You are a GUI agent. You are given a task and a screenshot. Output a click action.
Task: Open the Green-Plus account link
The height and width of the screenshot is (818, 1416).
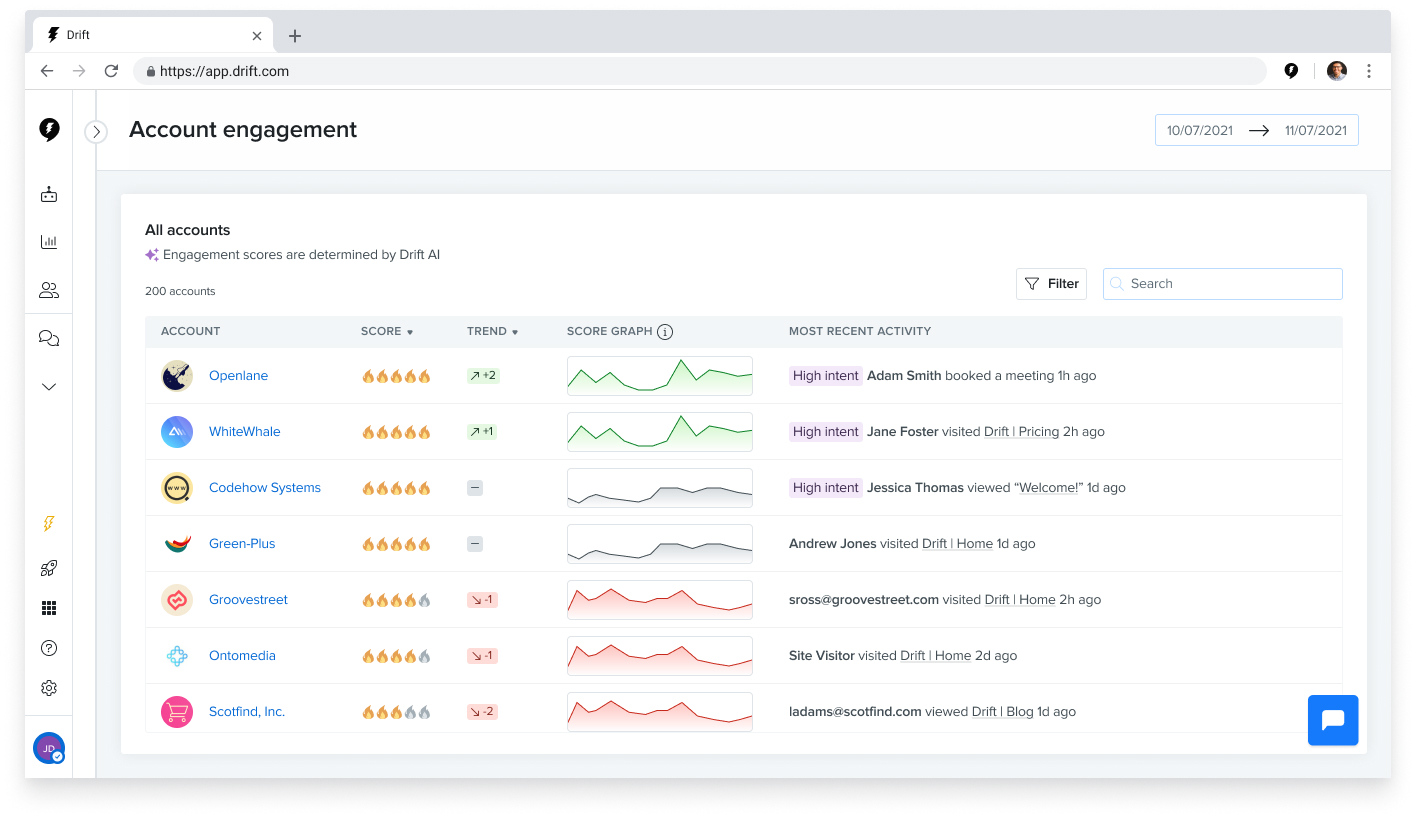coord(242,544)
